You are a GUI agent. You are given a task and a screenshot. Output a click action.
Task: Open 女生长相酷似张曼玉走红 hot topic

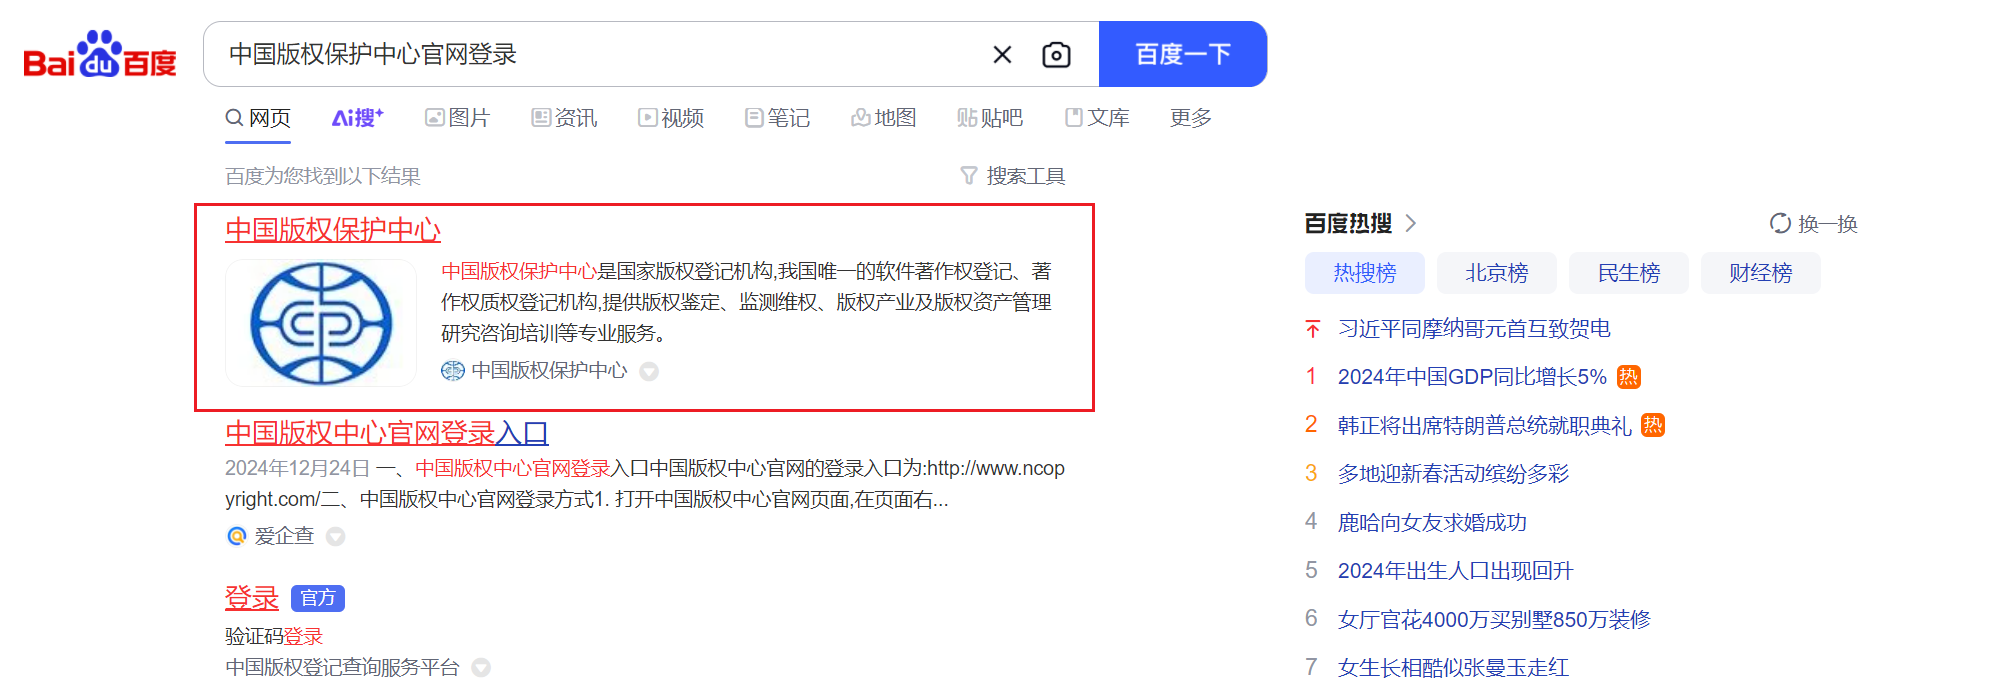click(x=1454, y=668)
